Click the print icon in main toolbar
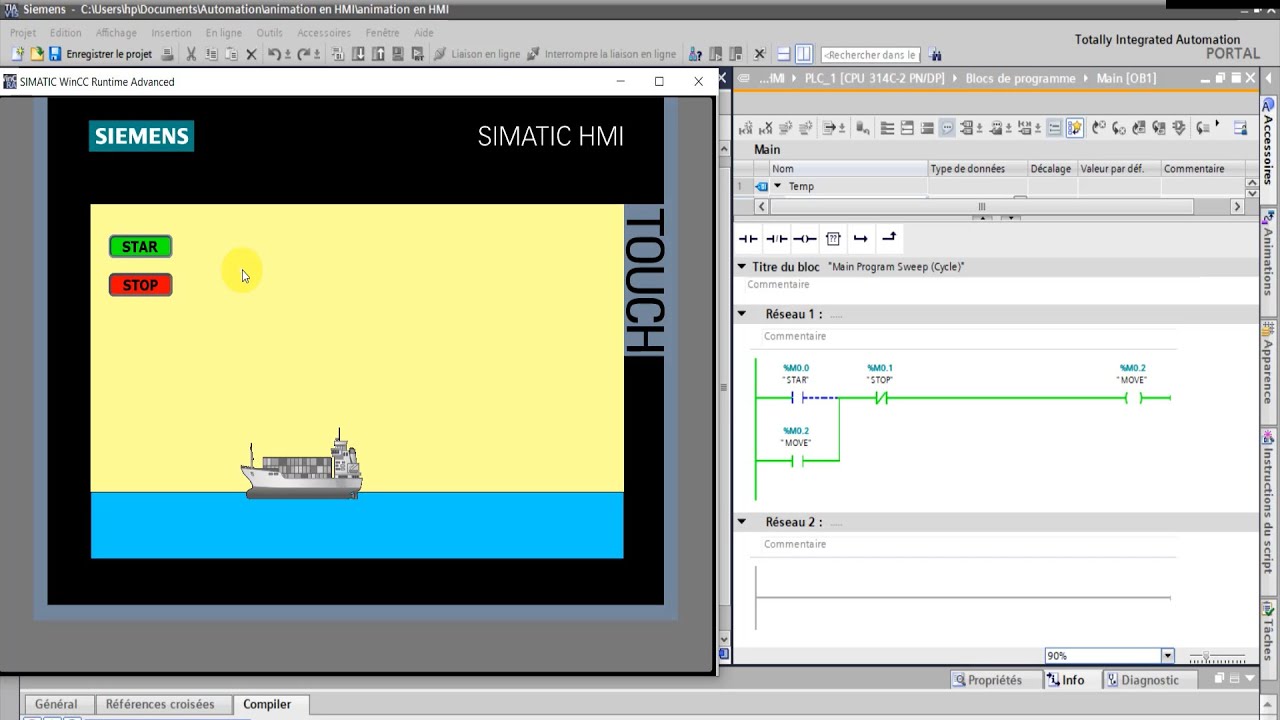This screenshot has height=720, width=1280. [x=167, y=54]
